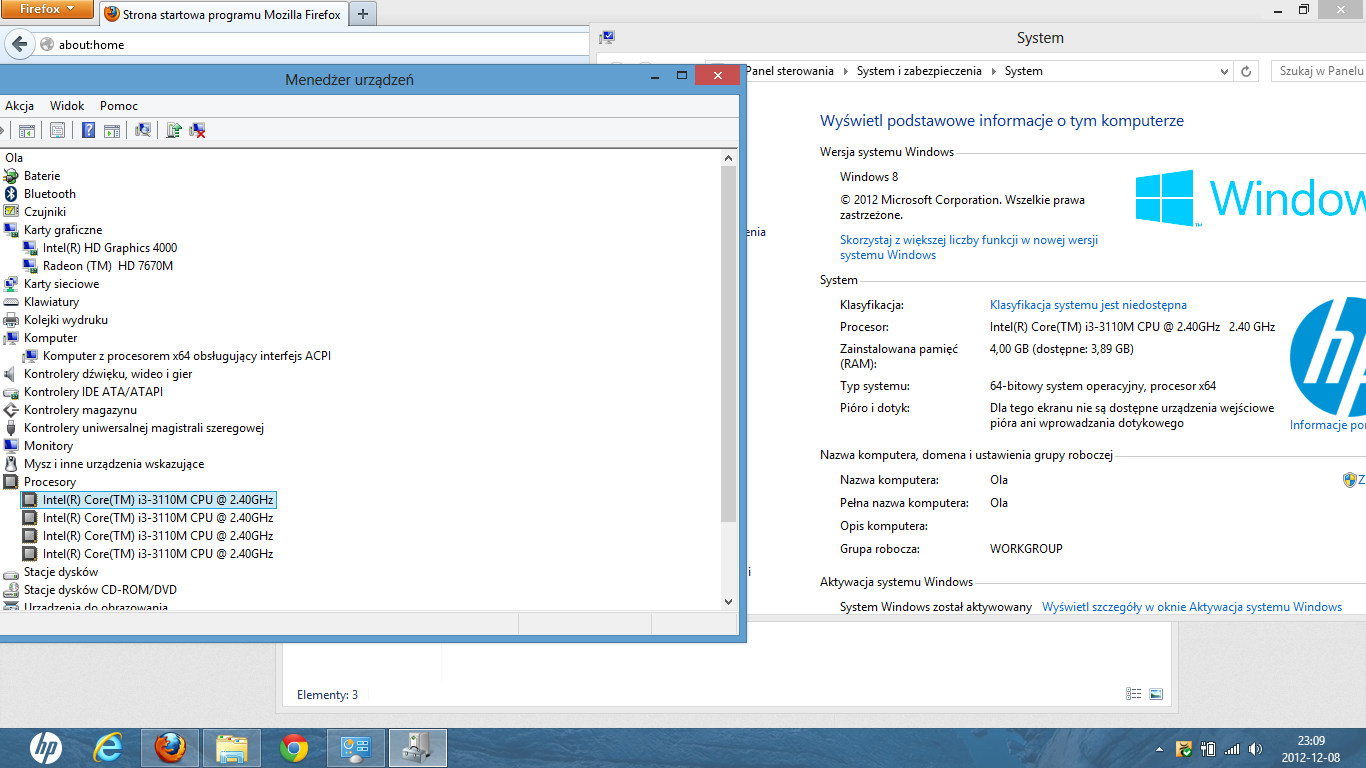Toggle the action pane toolbar icon
1366x768 pixels.
point(112,130)
